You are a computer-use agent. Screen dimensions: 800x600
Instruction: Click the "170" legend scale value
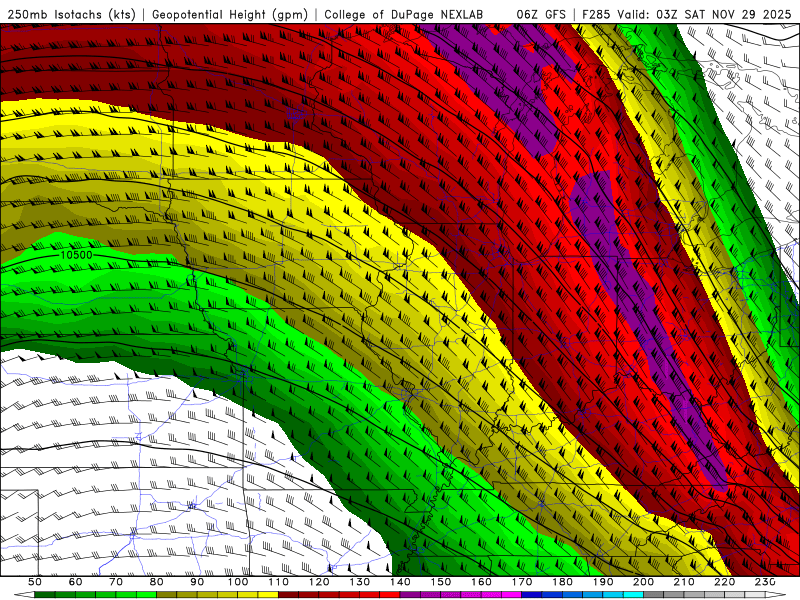coord(522,582)
